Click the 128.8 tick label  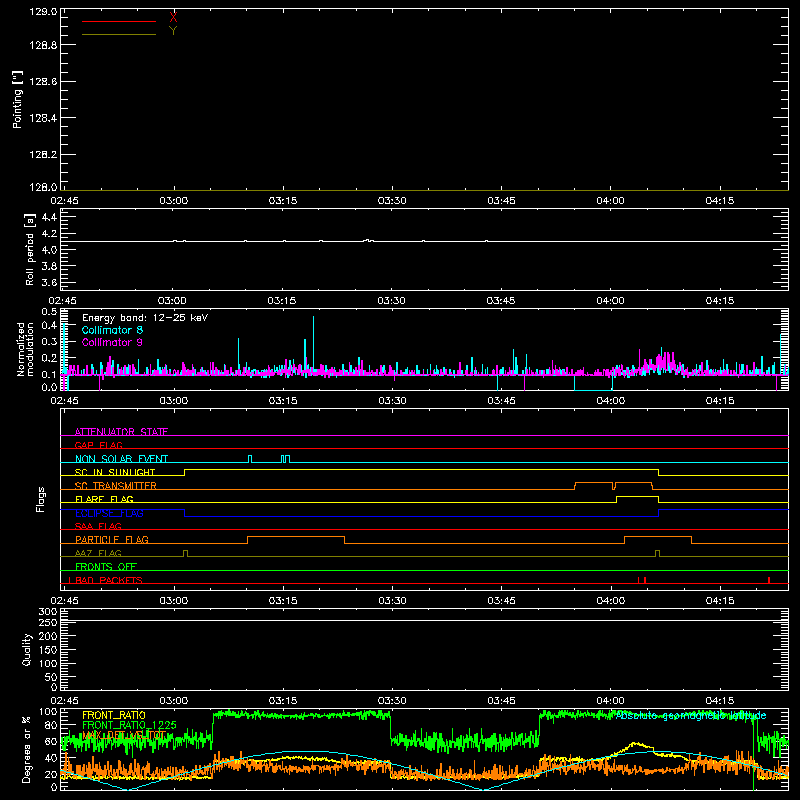43,45
